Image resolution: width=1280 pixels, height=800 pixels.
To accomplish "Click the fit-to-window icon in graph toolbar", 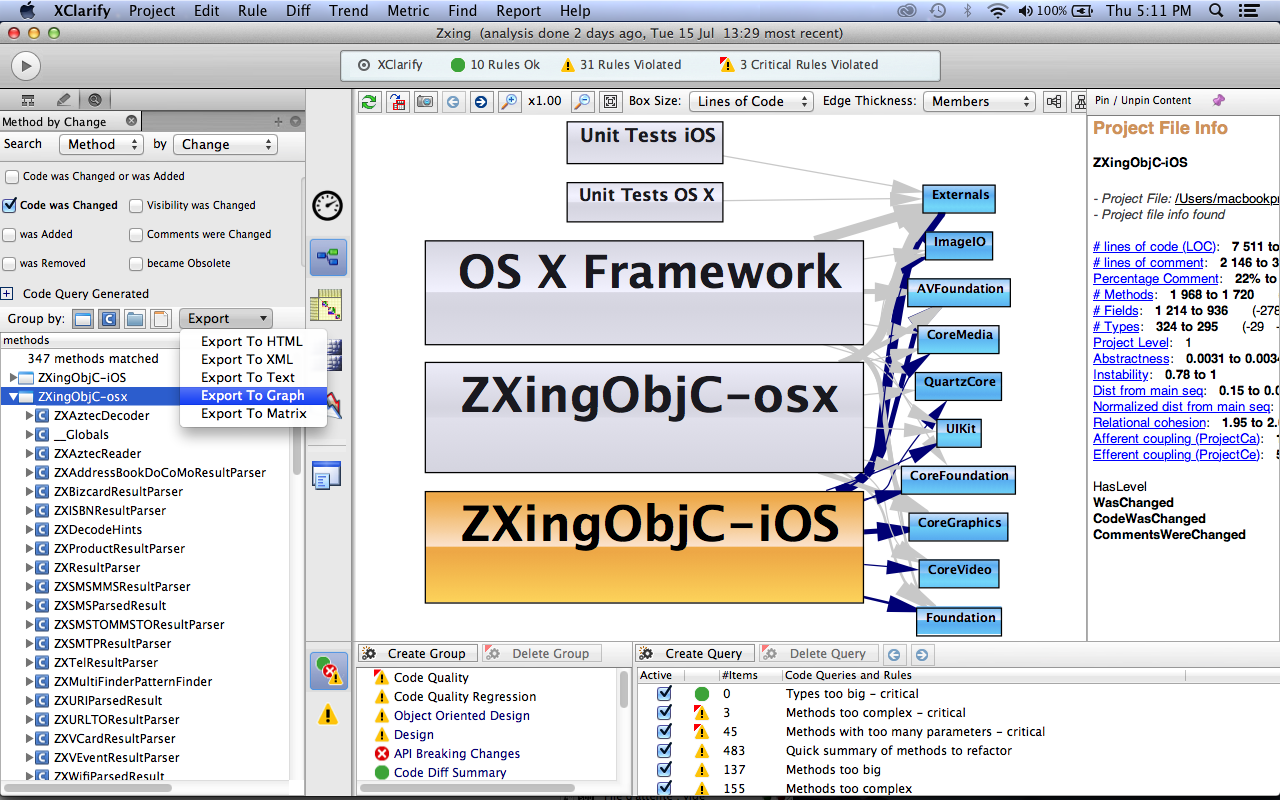I will click(609, 101).
